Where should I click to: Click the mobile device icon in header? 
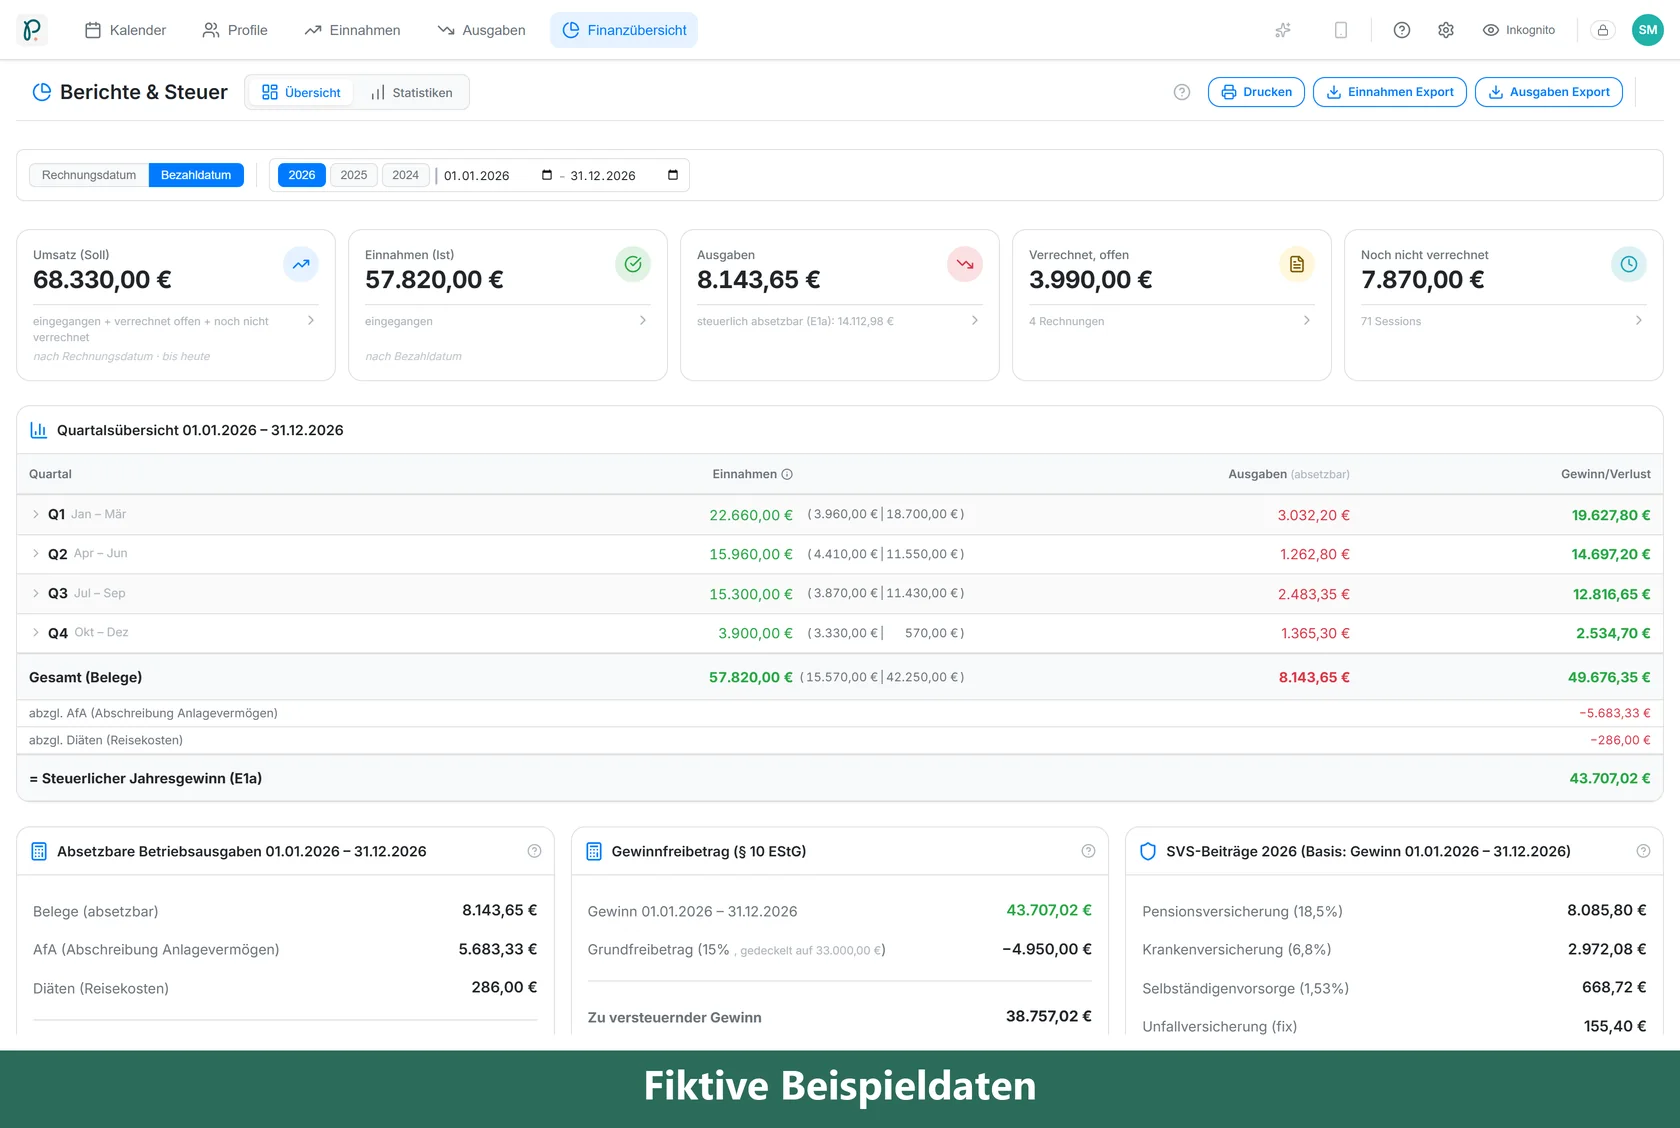point(1341,30)
